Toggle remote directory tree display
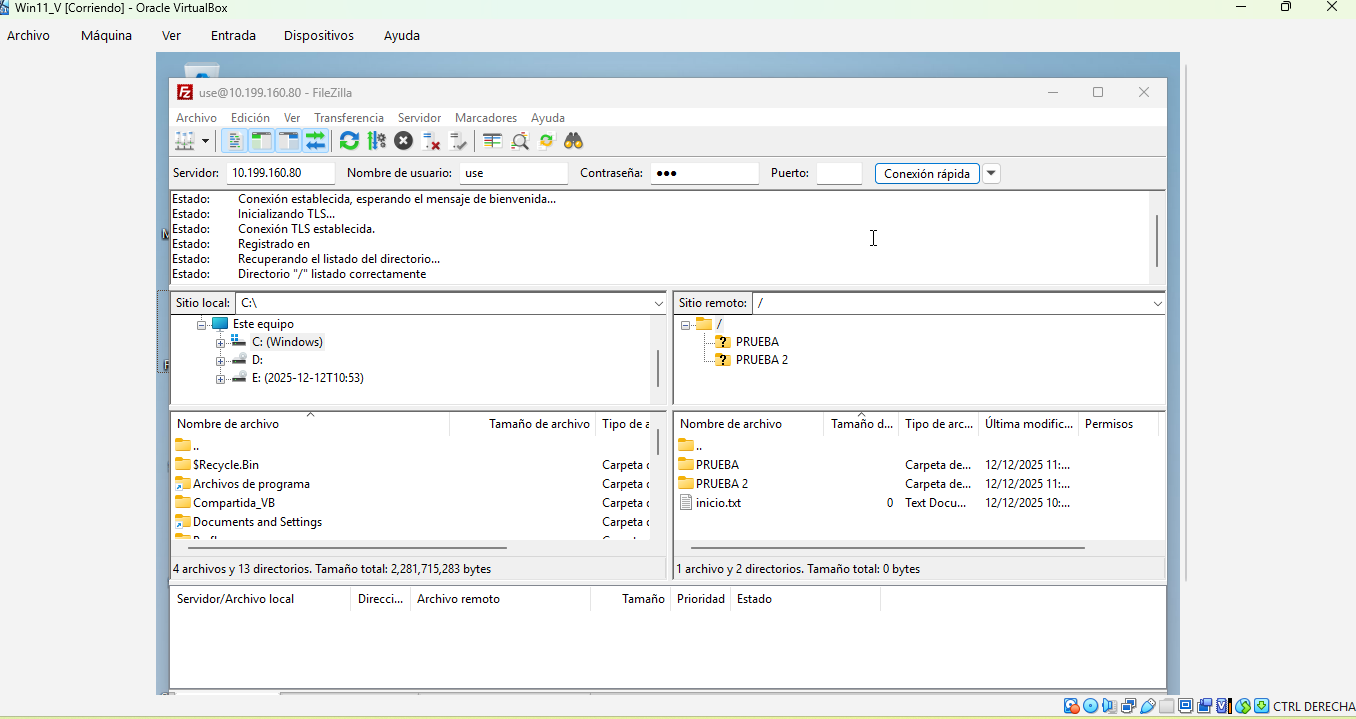This screenshot has width=1356, height=719. coord(289,141)
